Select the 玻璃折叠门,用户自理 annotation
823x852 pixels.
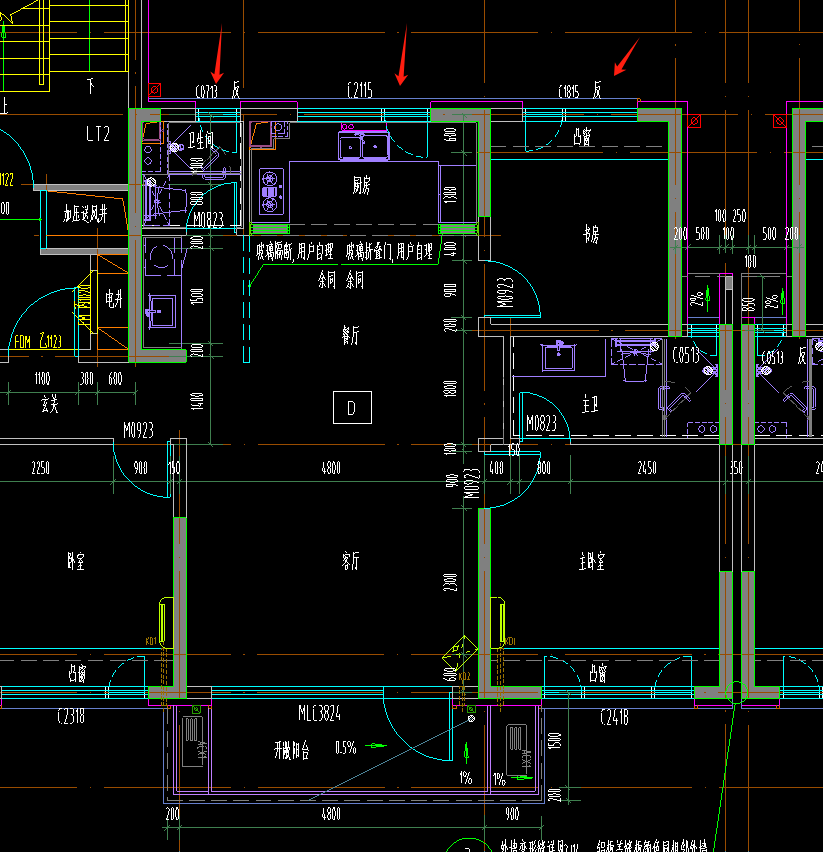[389, 252]
